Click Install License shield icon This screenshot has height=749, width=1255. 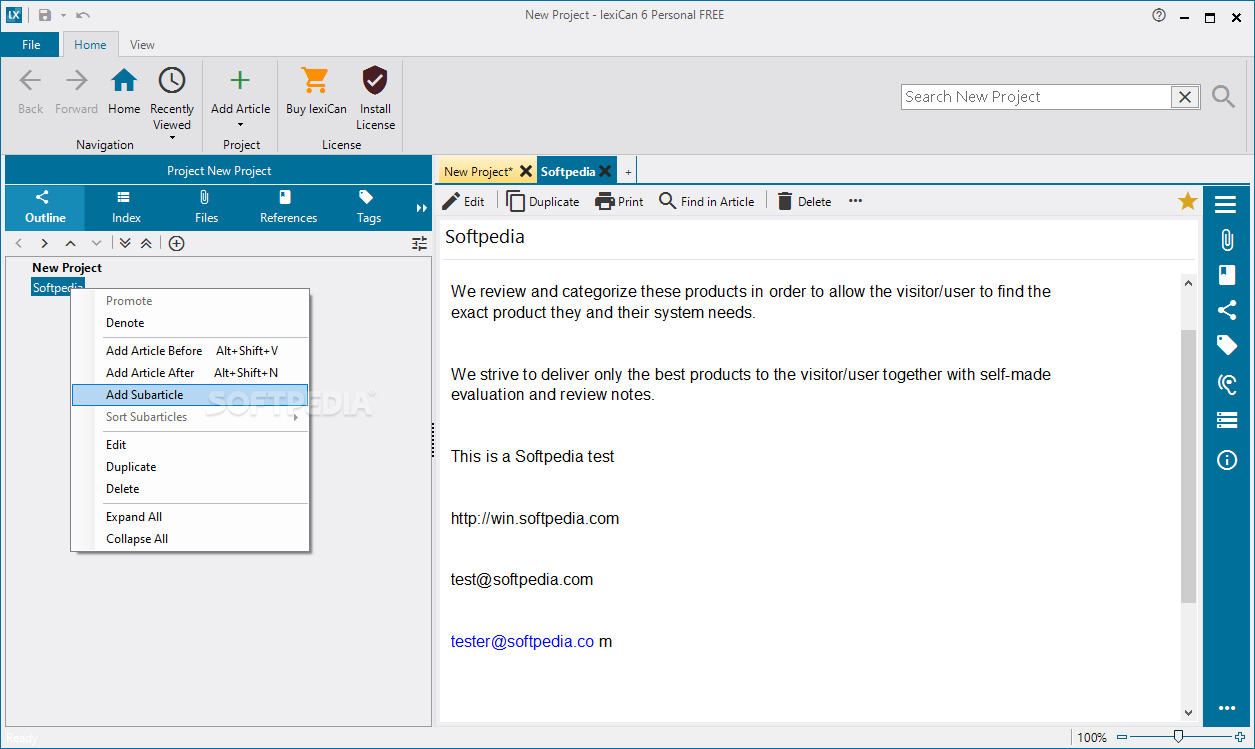point(375,81)
